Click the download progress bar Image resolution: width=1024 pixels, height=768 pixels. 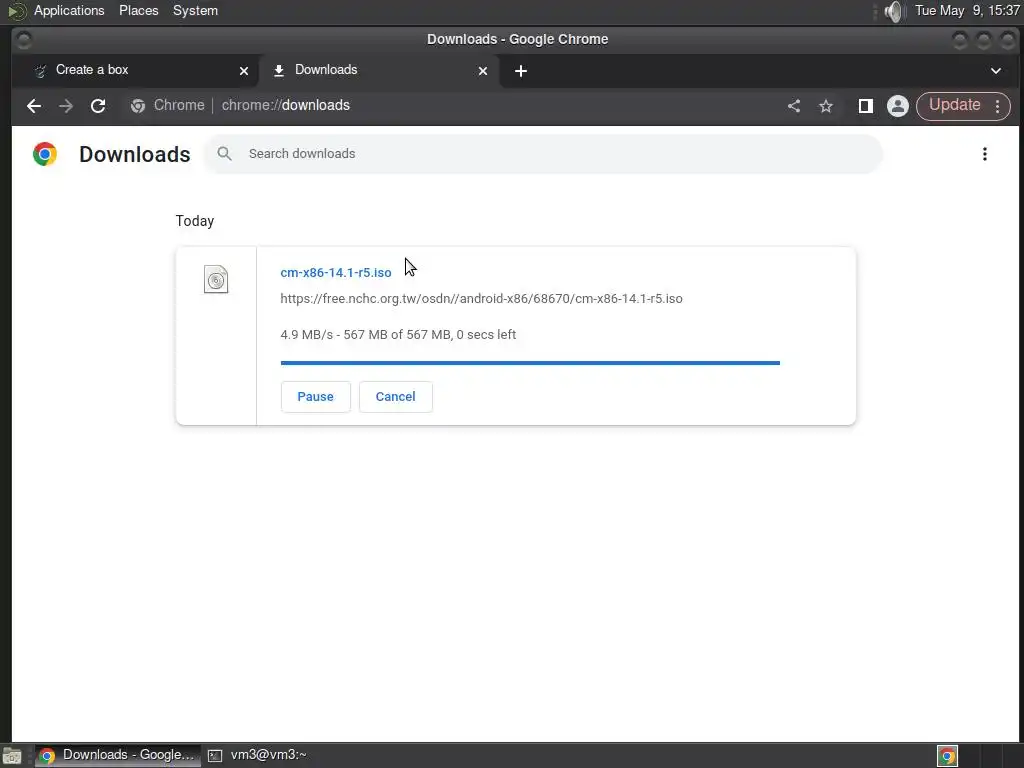tap(530, 362)
